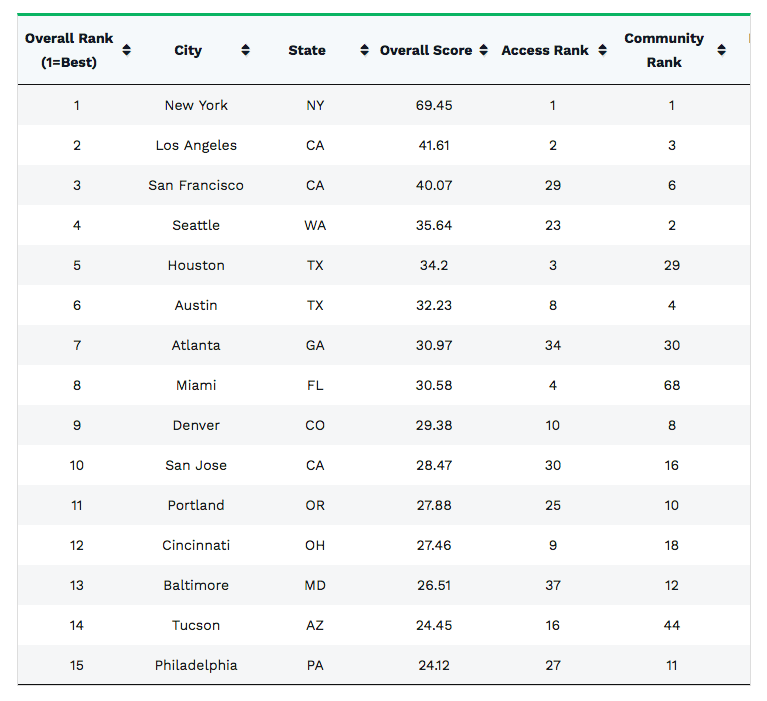Select the New York city cell
The image size is (767, 701).
(196, 105)
